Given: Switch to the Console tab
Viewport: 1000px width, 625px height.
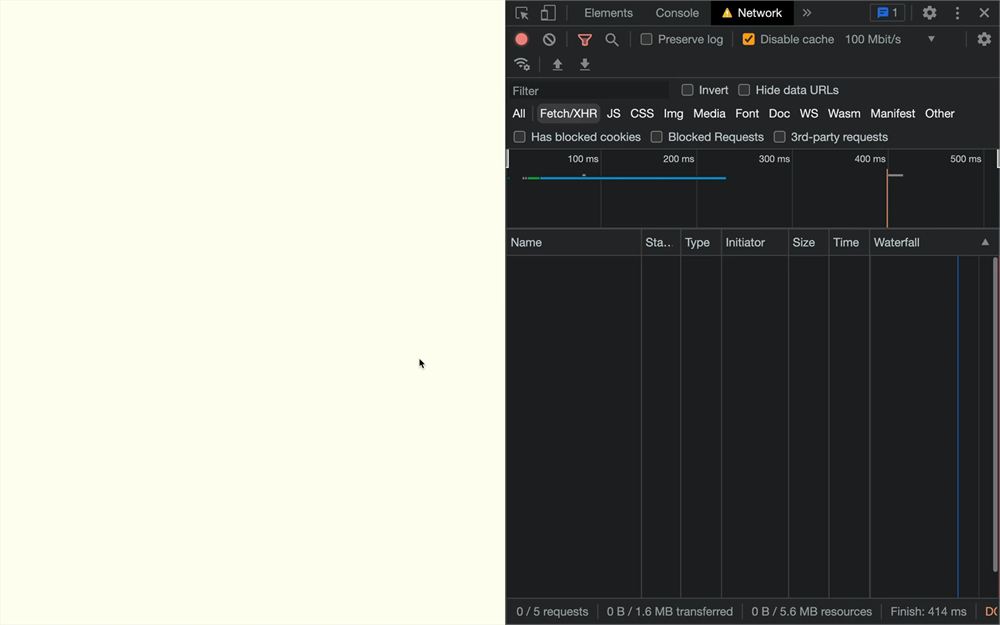Looking at the screenshot, I should (677, 13).
